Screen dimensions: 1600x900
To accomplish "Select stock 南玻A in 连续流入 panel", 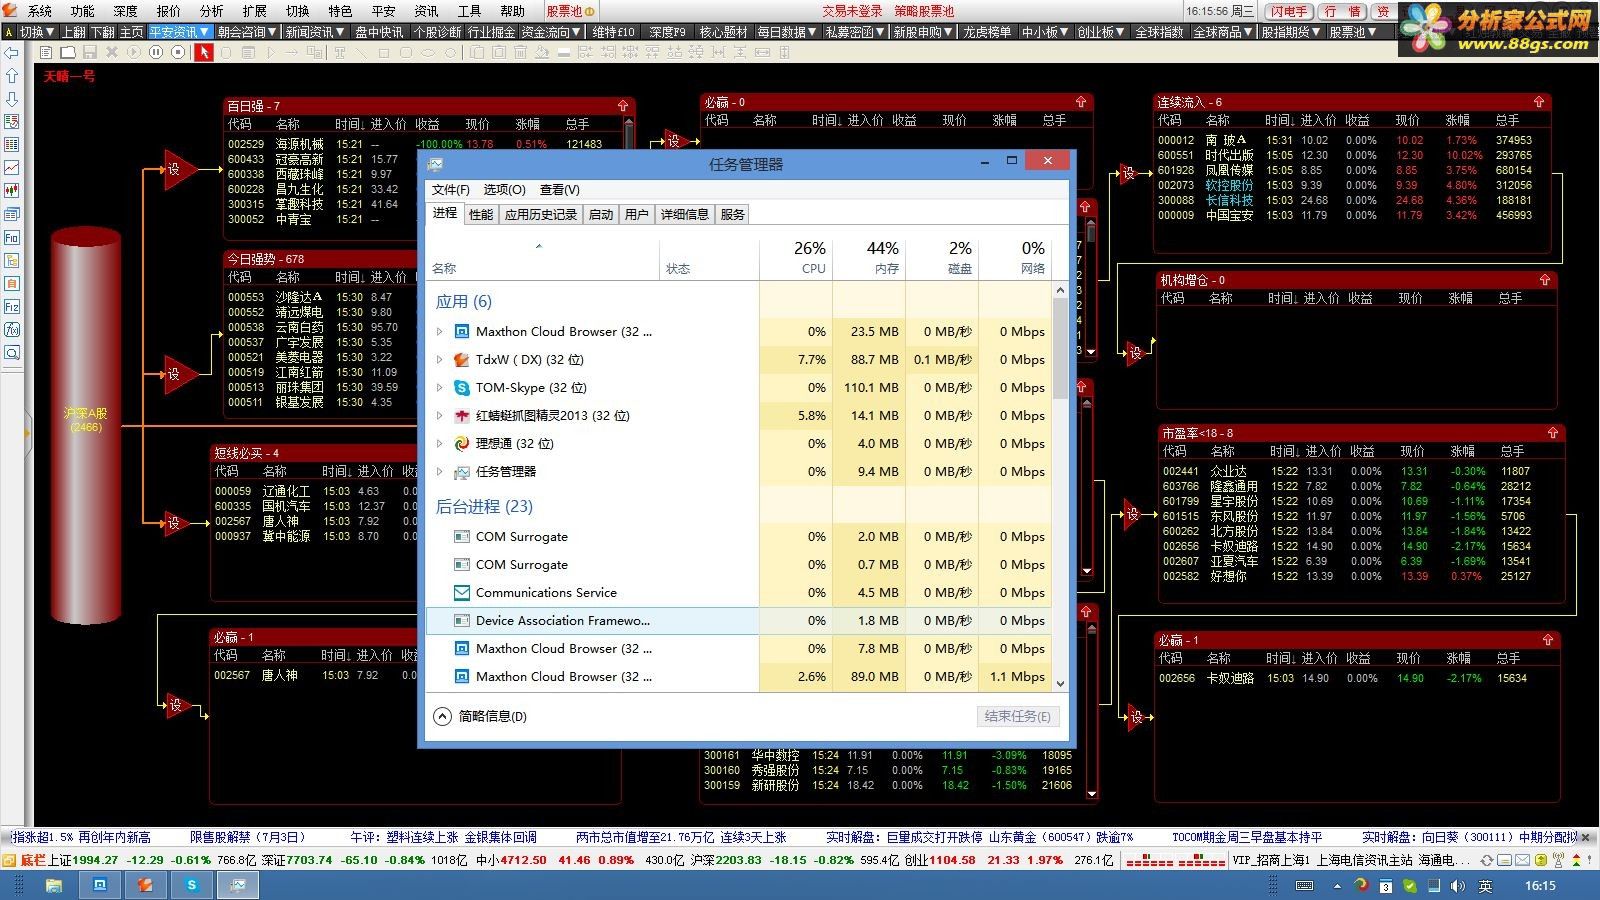I will [x=1344, y=140].
